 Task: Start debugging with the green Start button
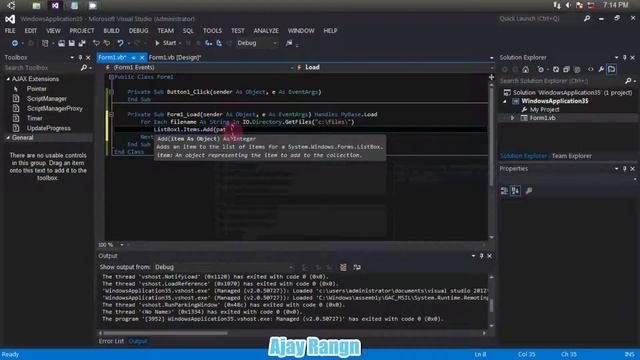[x=165, y=43]
